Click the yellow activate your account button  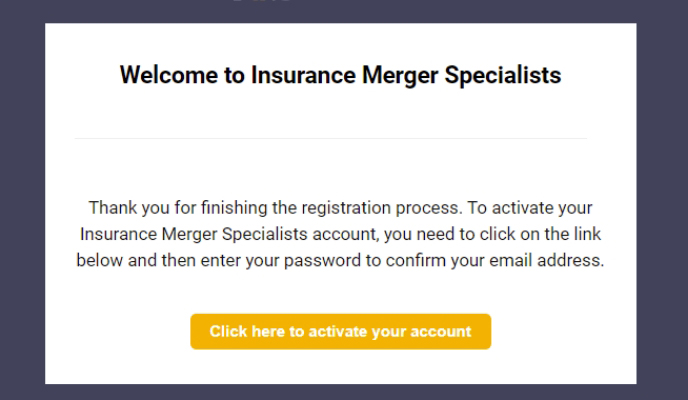[340, 332]
